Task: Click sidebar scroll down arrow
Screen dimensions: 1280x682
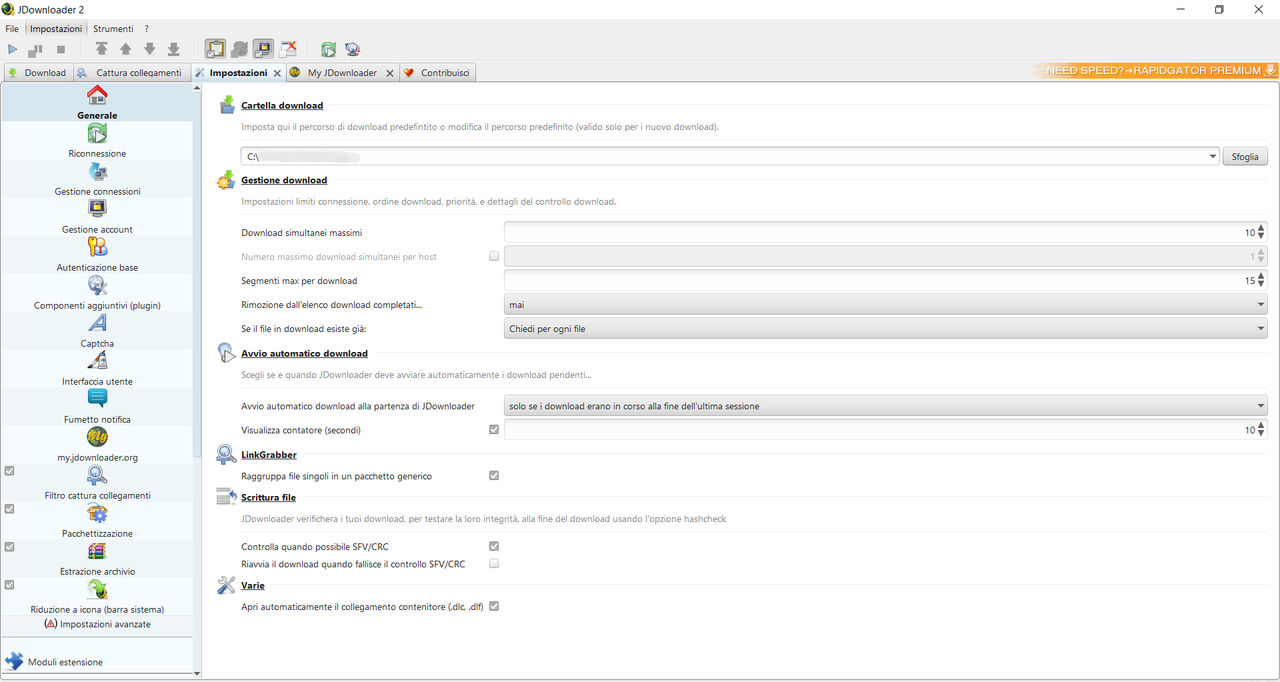Action: (197, 674)
